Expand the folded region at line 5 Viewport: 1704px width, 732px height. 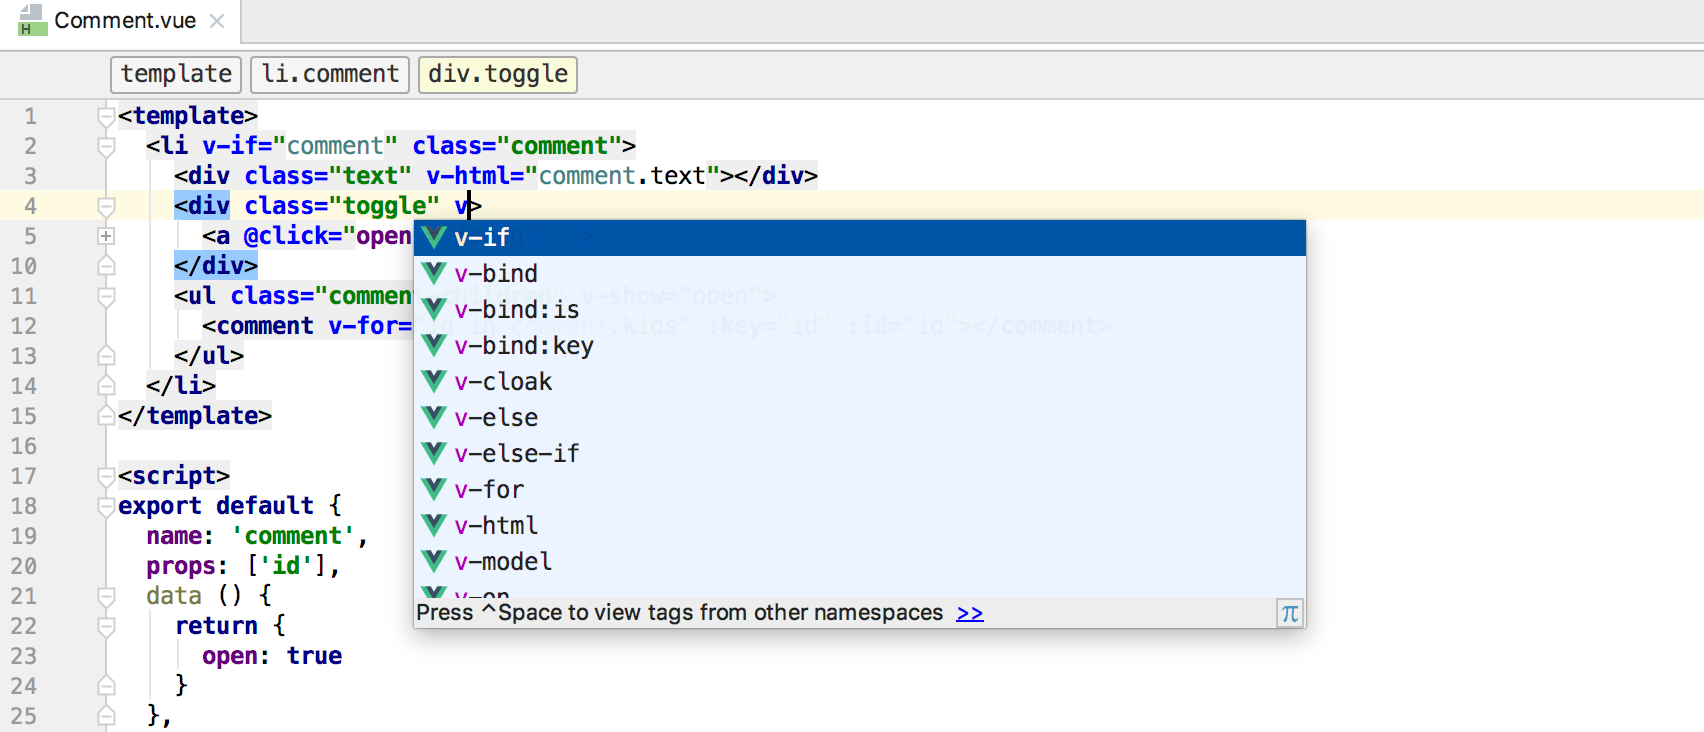(x=106, y=236)
